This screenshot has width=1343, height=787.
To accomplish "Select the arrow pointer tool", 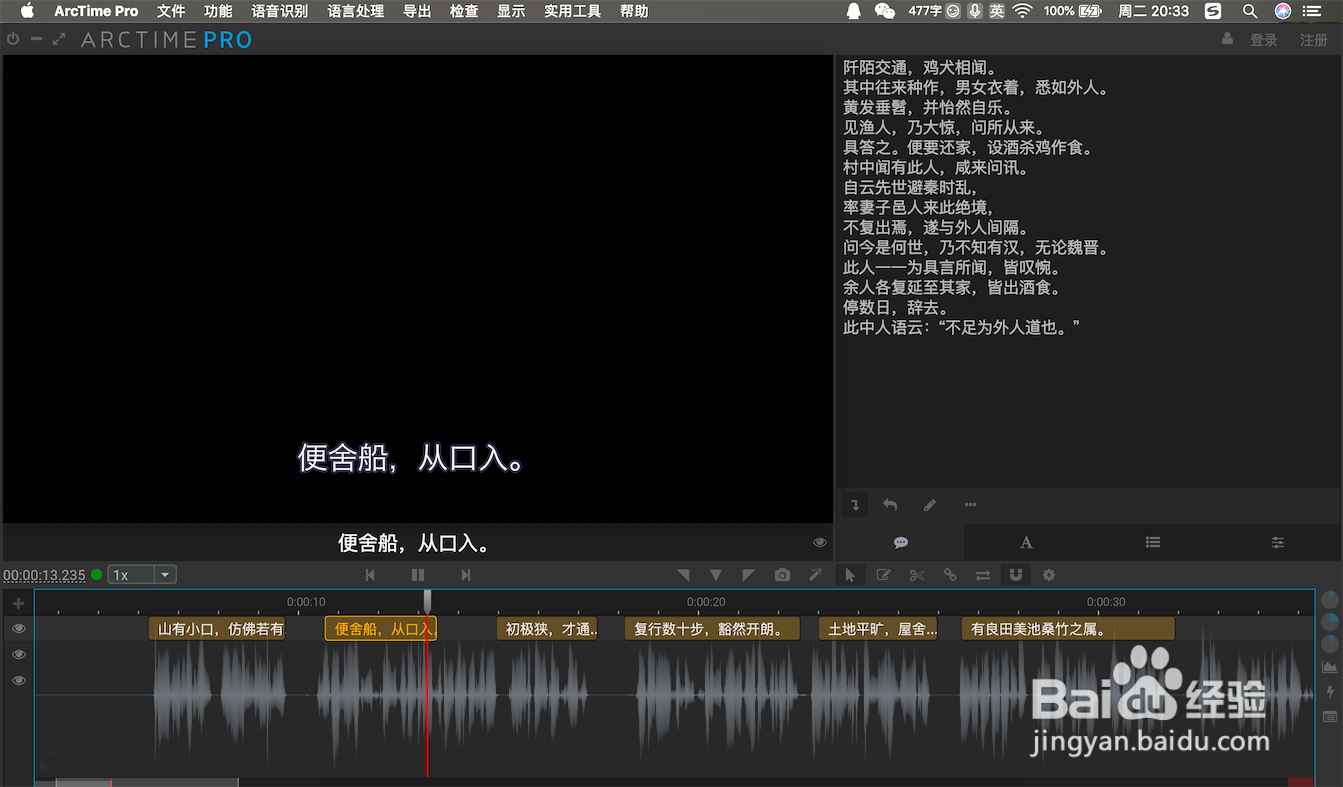I will [850, 575].
